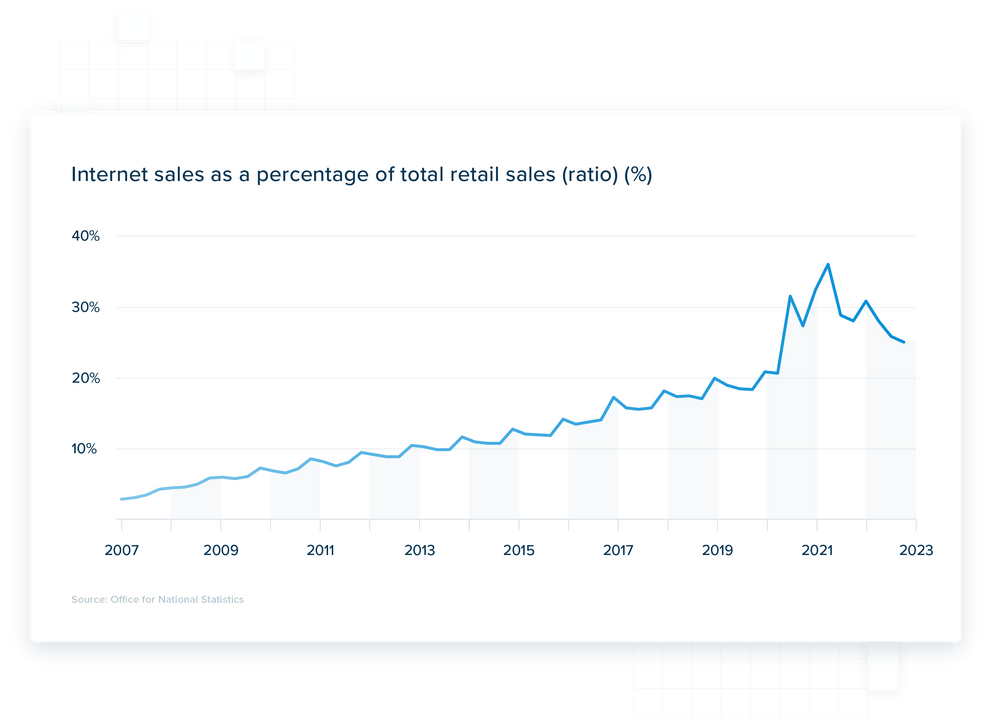This screenshot has width=992, height=718.
Task: Click the 20% y-axis label
Action: coord(85,378)
